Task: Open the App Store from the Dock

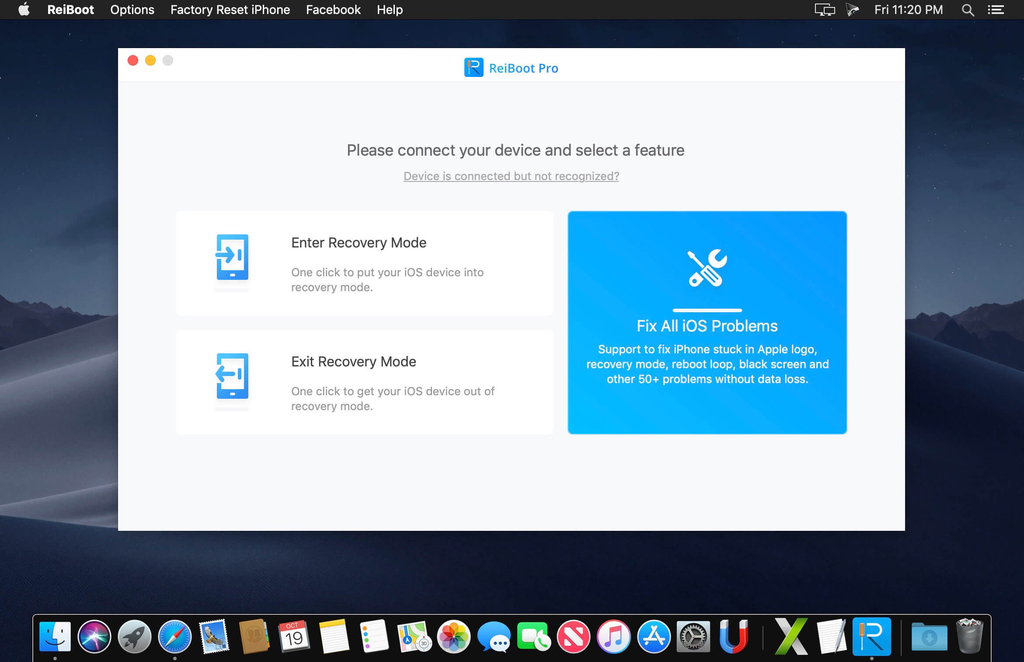Action: [x=653, y=636]
